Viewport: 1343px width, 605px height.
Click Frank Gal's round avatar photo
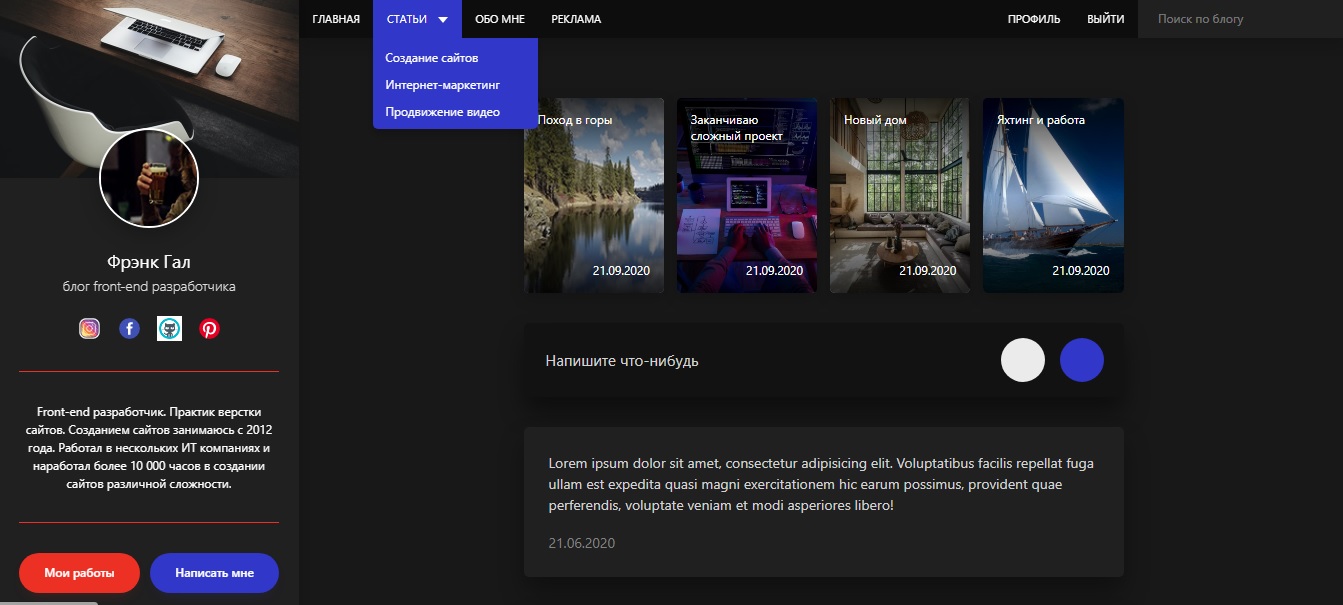click(149, 178)
